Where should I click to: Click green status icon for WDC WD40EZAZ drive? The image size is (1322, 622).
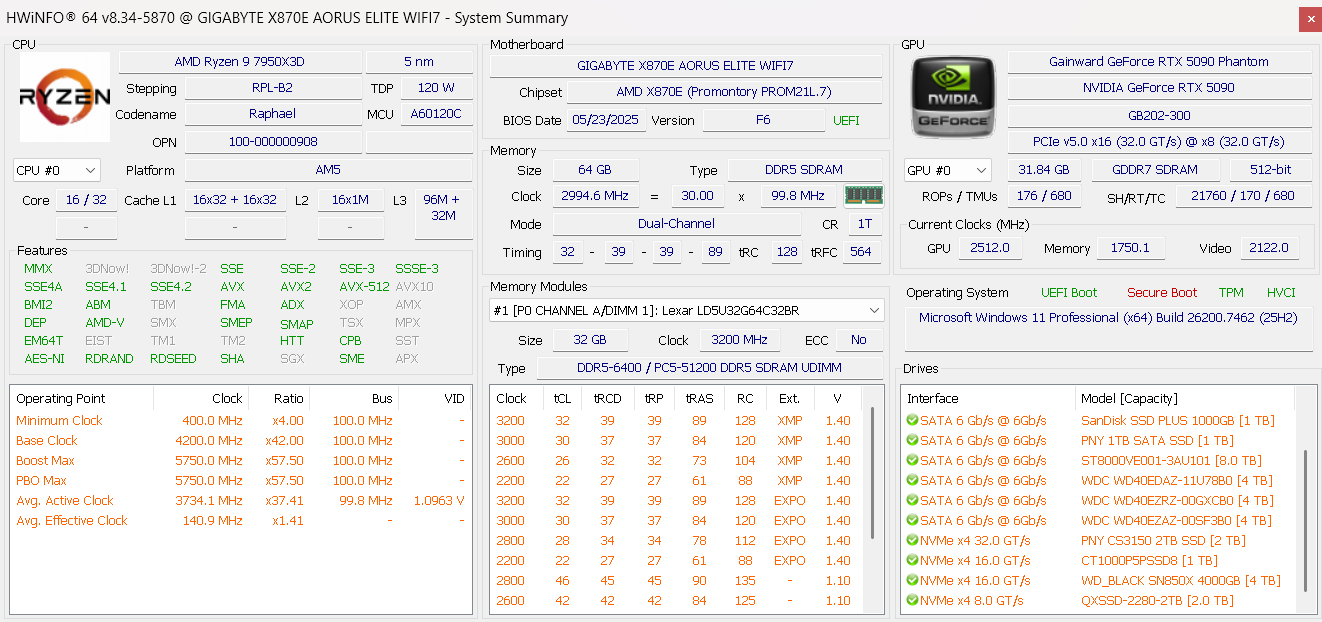click(x=912, y=520)
